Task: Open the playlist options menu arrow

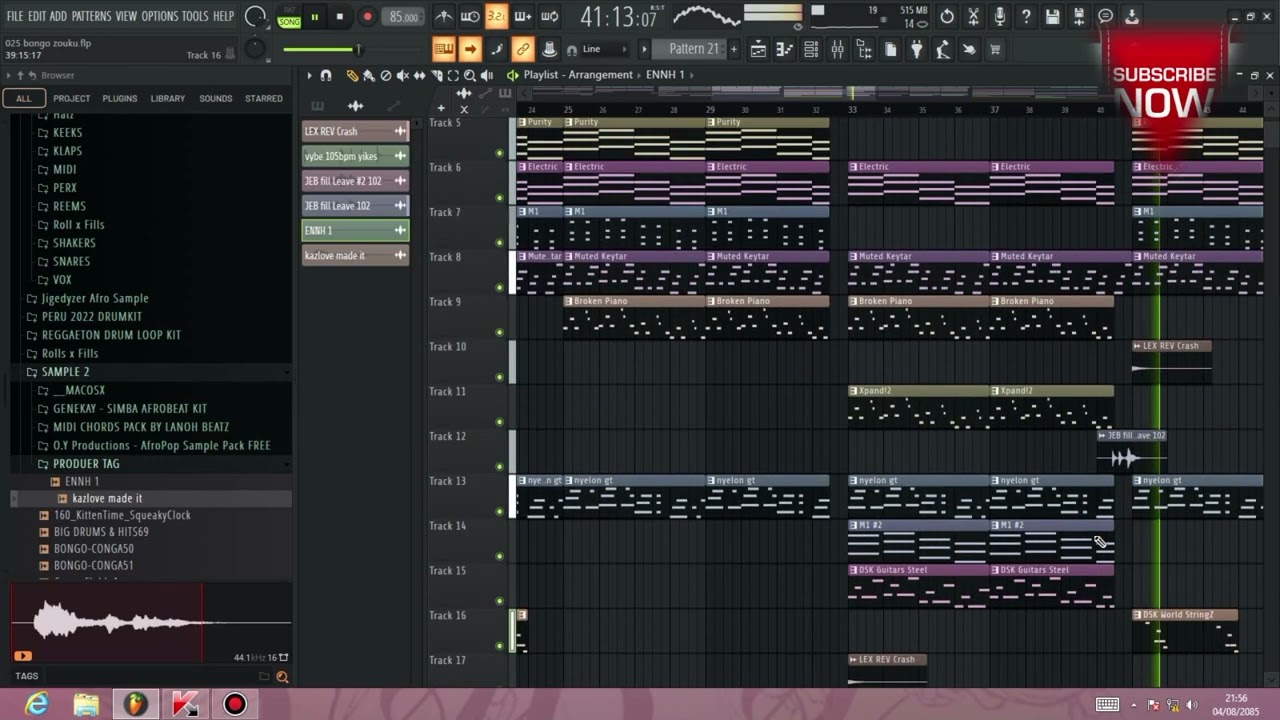Action: tap(309, 75)
